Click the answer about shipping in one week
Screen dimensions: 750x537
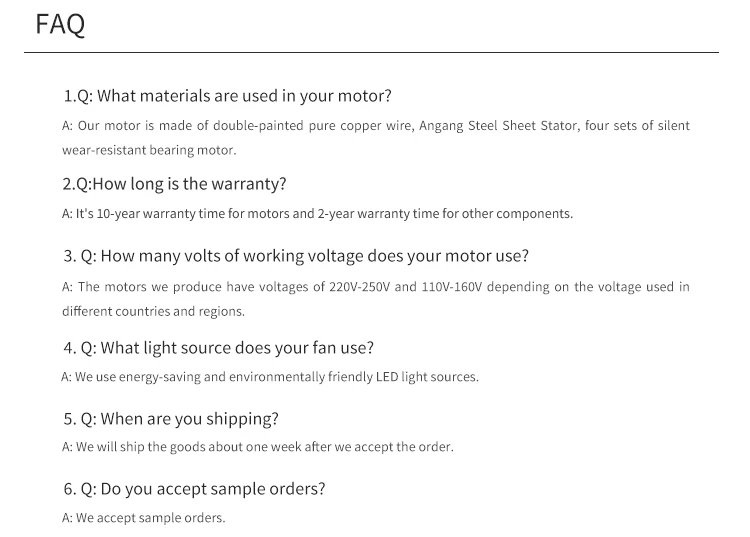click(258, 447)
